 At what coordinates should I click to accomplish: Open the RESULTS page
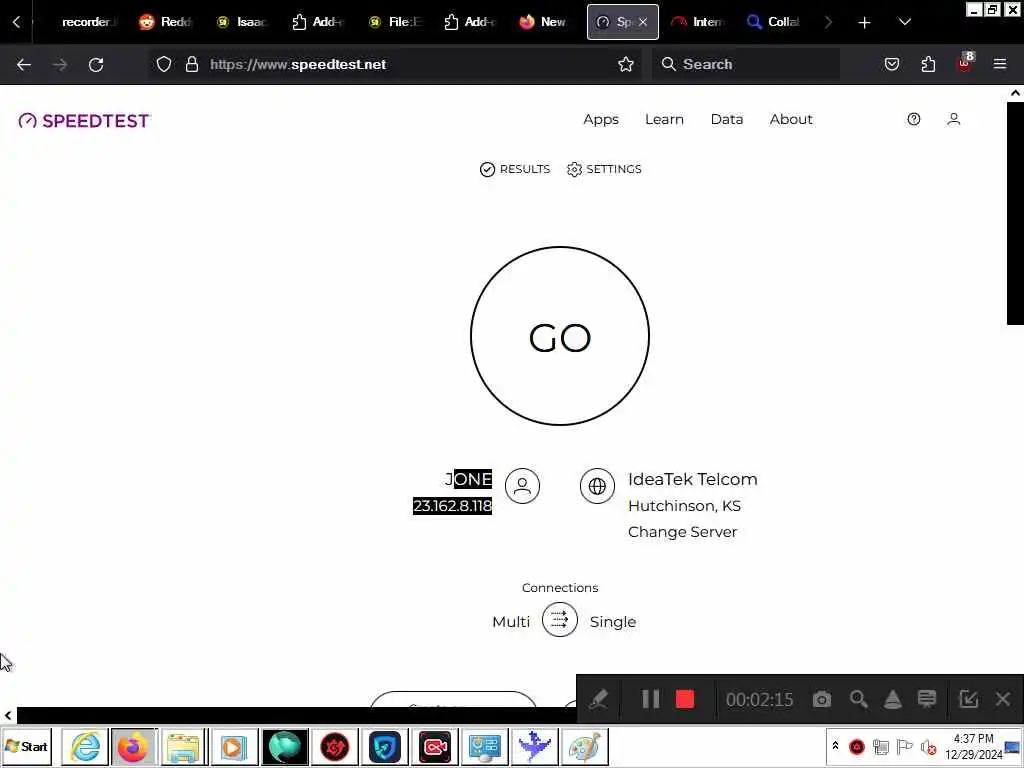(515, 169)
